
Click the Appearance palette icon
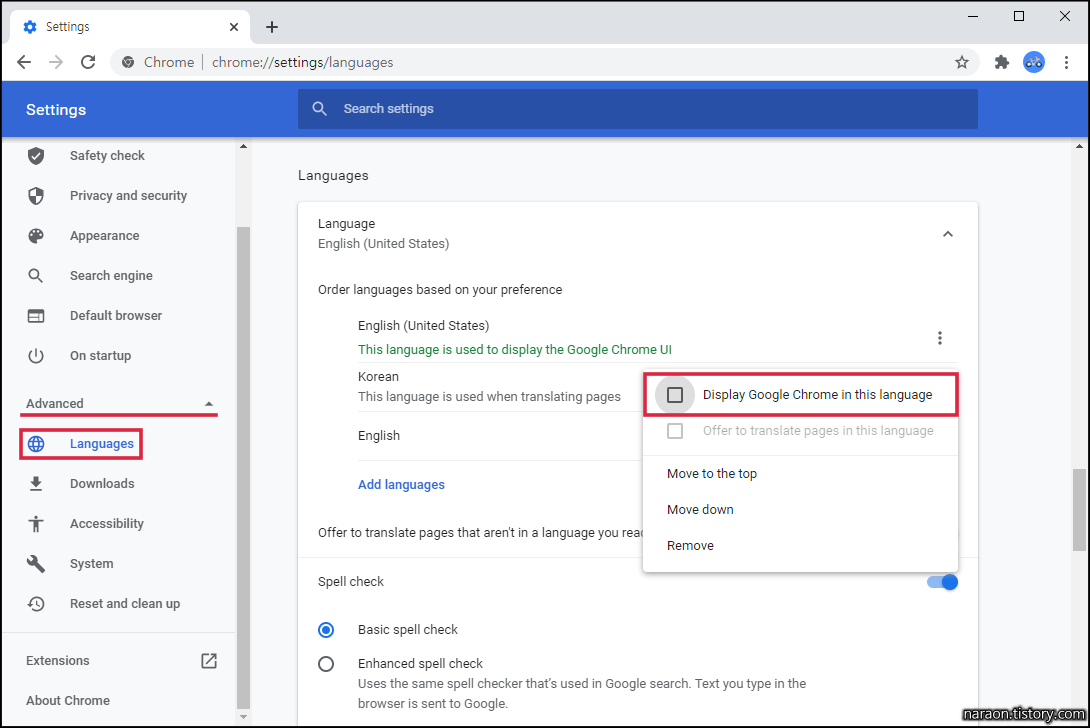pos(36,236)
